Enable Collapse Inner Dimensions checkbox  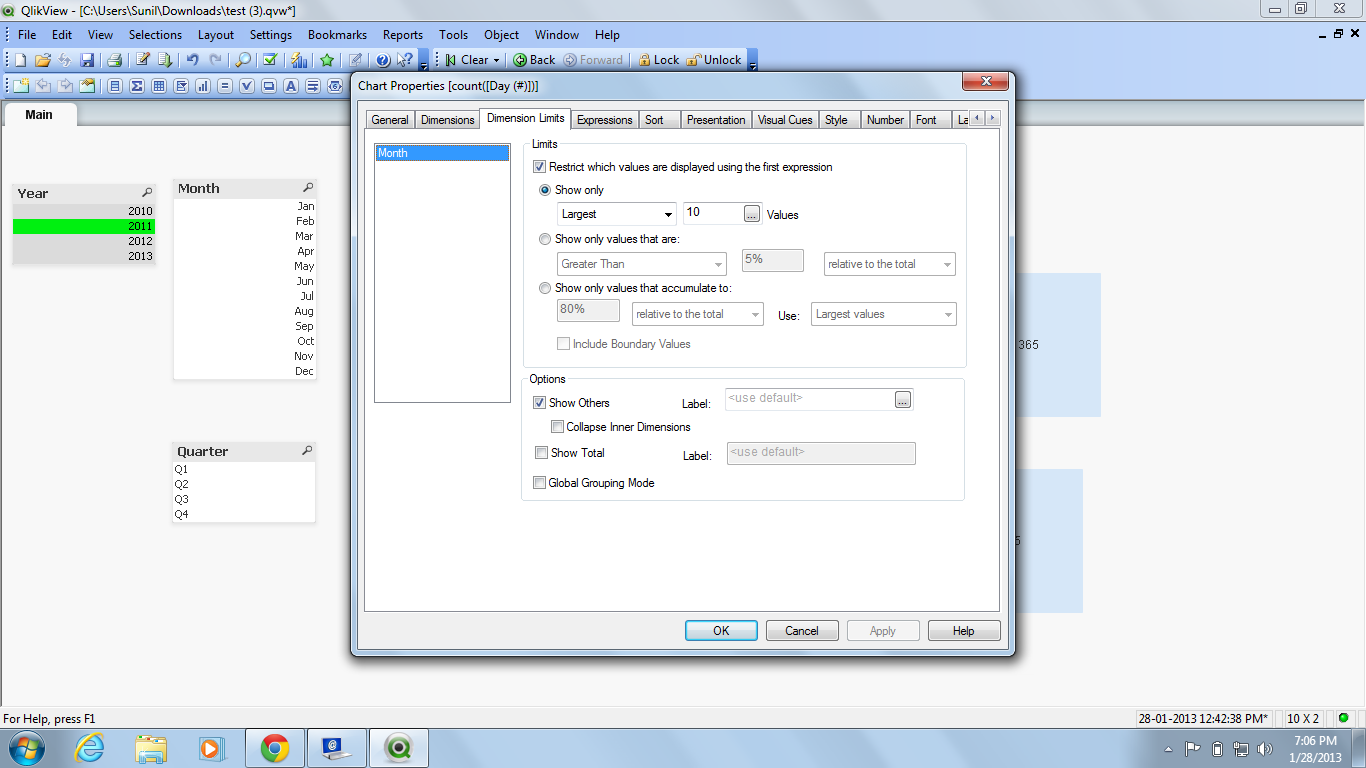point(557,427)
